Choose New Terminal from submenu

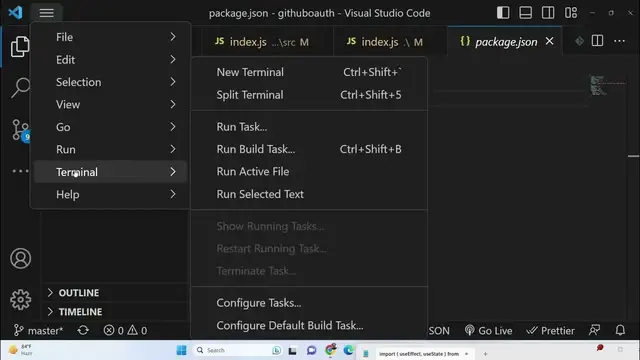pos(309,72)
